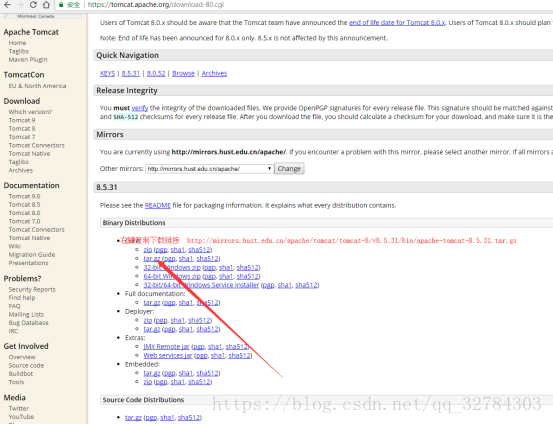Viewport: 553px width, 424px height.
Task: Download Embedded zip file
Action: point(148,382)
